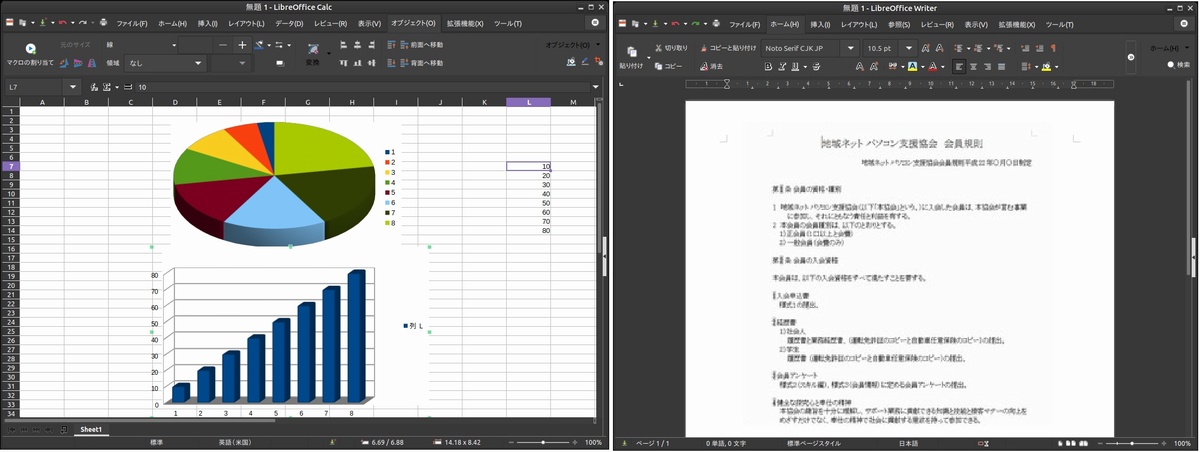Open the 領域 fill dropdown showing なし
Screen dimensions: 1200x452
(x=198, y=63)
